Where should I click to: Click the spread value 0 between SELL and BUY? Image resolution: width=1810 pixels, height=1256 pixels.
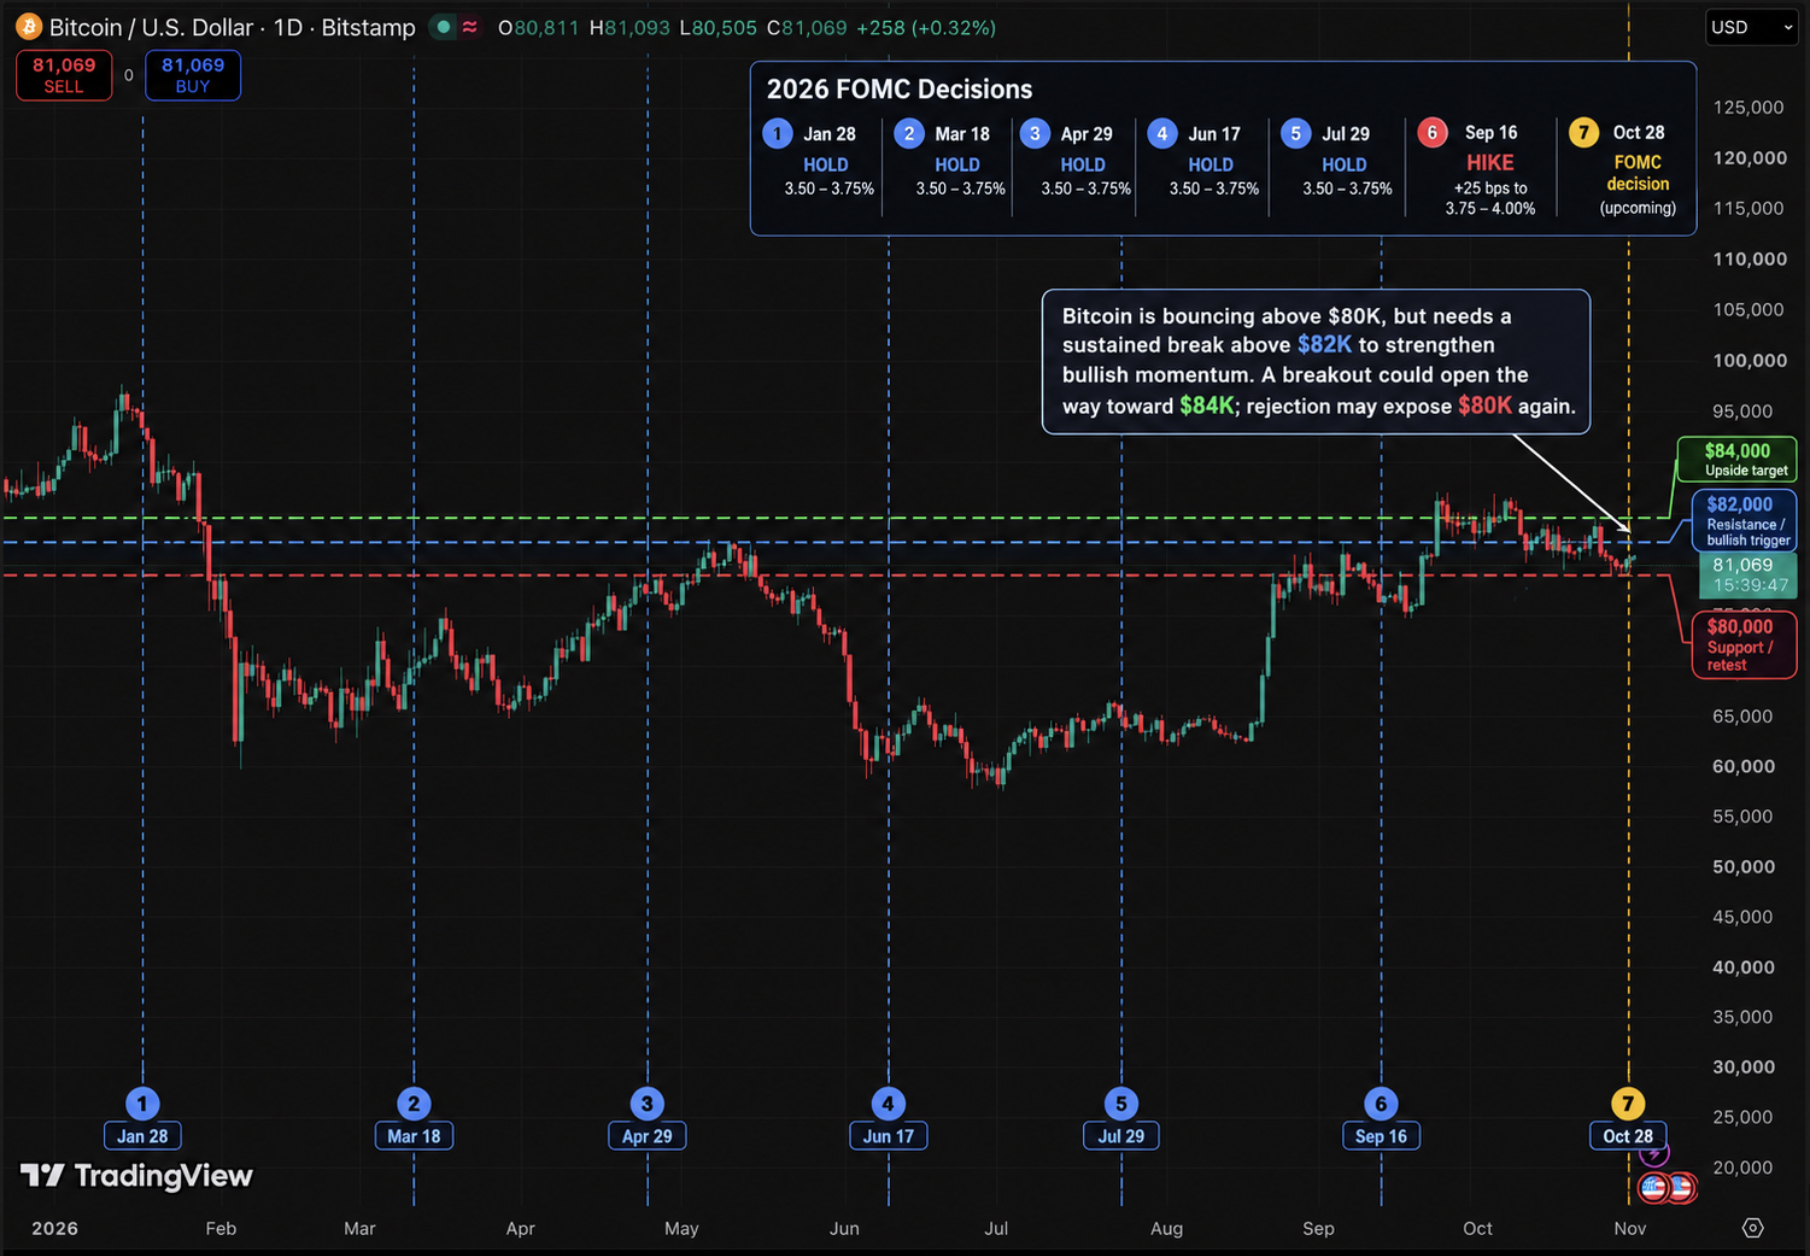pos(128,75)
